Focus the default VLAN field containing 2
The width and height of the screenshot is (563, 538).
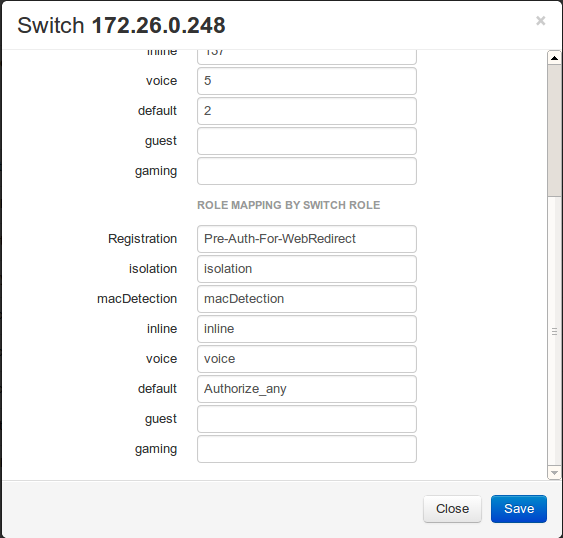click(x=307, y=111)
